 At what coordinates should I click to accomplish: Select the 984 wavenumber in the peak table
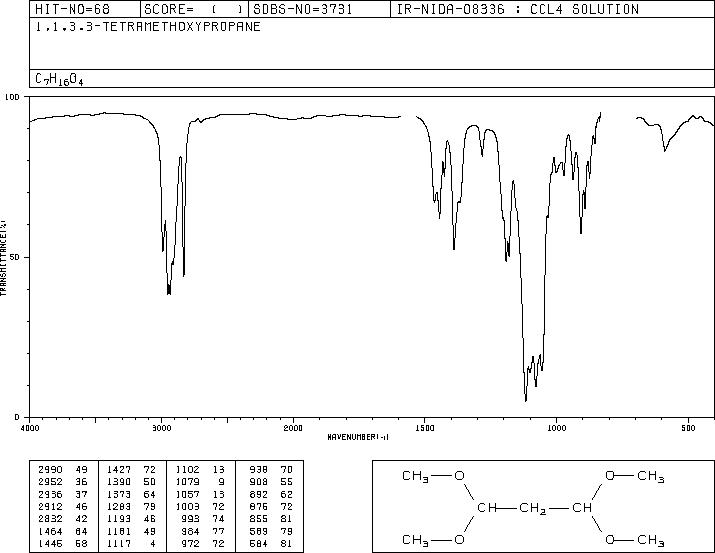tap(191, 531)
